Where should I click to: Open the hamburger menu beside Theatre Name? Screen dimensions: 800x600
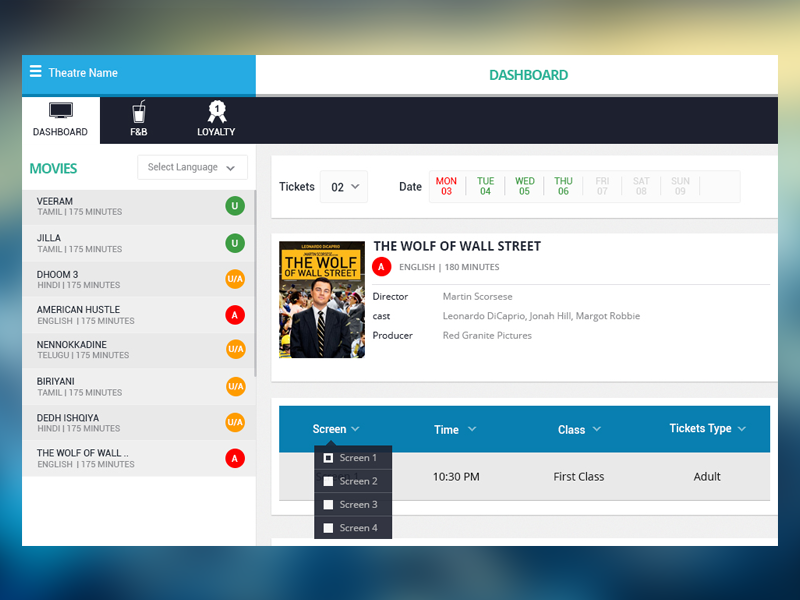[35, 71]
